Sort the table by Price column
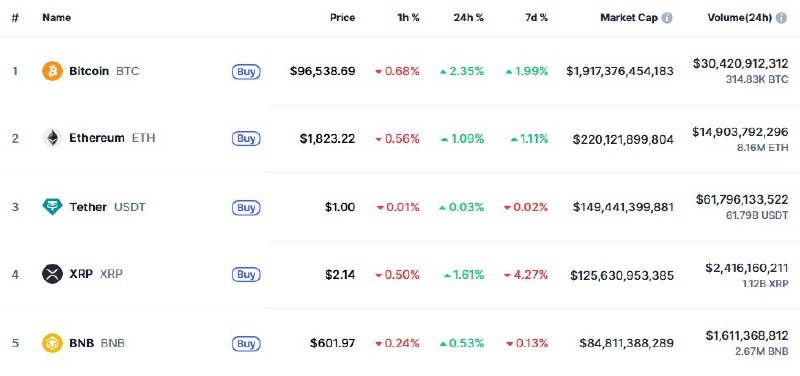800x376 pixels. point(342,18)
